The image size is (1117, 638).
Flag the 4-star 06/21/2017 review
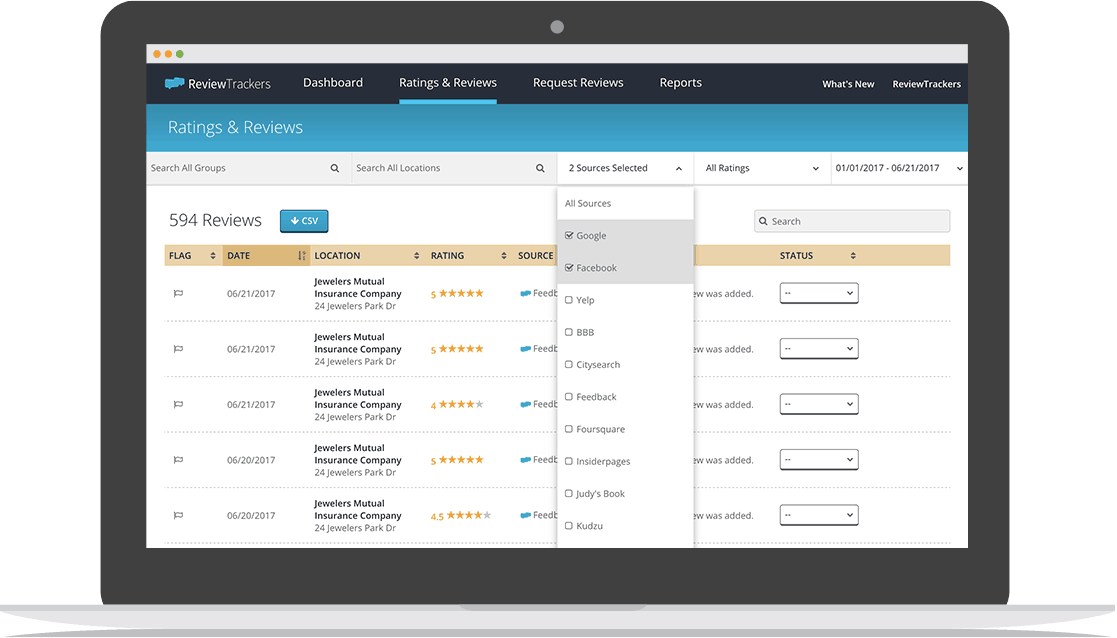coord(178,404)
